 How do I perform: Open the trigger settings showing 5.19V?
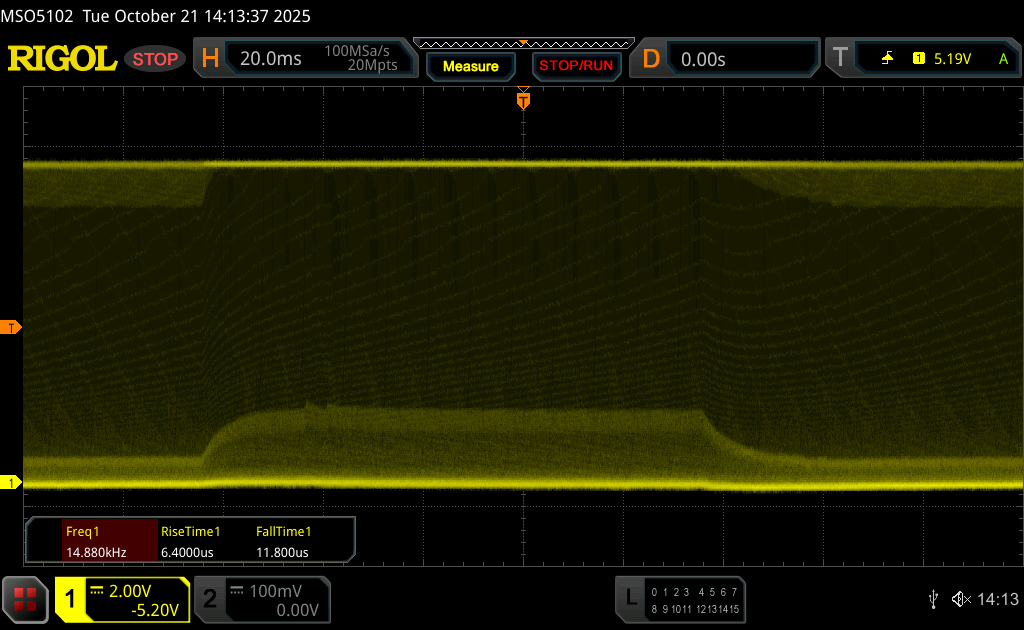(950, 59)
